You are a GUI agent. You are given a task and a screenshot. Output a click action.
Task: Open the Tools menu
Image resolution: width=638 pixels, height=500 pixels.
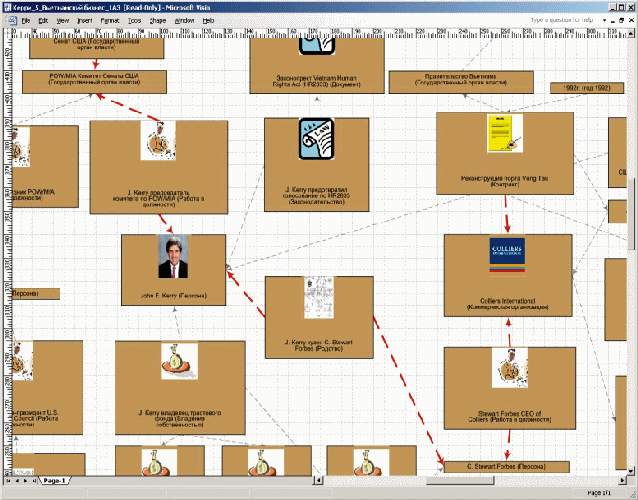pyautogui.click(x=133, y=20)
